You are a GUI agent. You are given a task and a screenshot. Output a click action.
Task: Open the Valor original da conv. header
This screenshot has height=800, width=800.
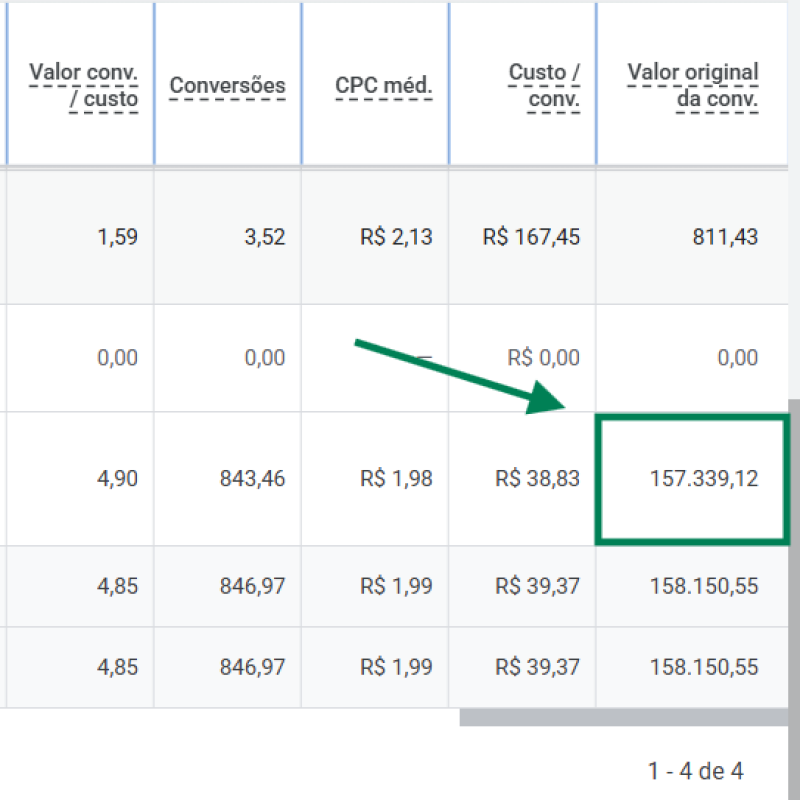point(692,85)
